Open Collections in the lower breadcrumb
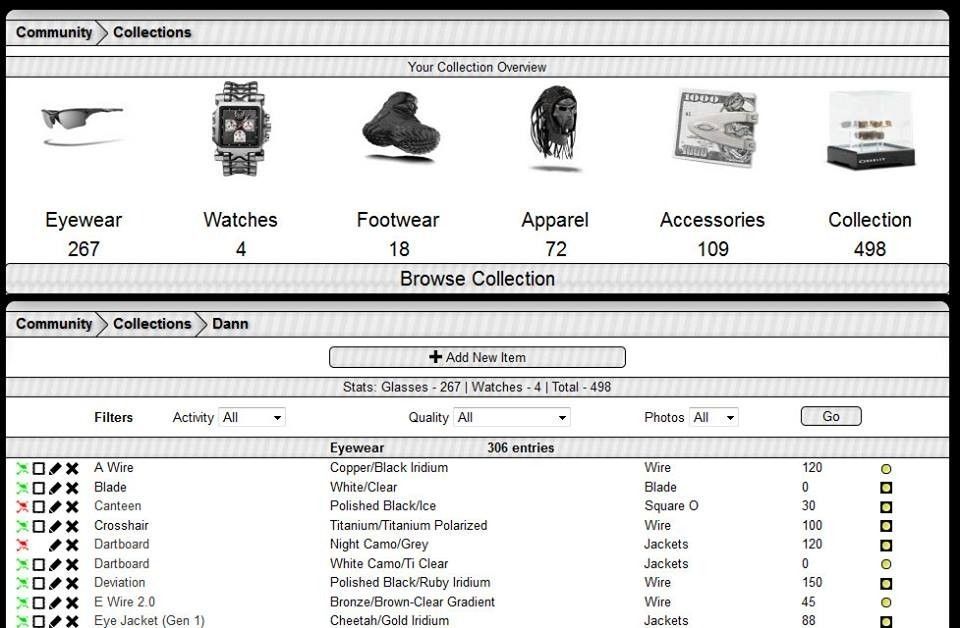Screen dimensions: 960x628 (152, 324)
